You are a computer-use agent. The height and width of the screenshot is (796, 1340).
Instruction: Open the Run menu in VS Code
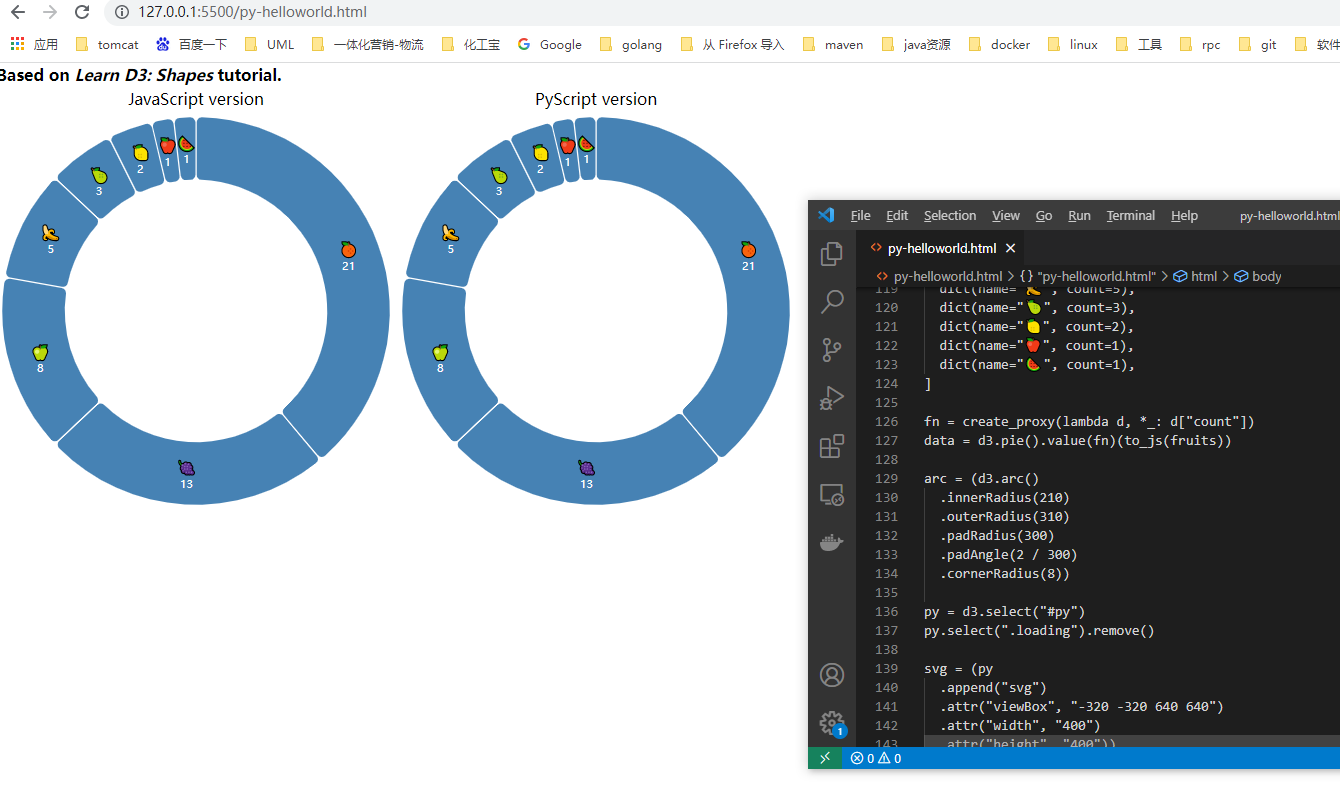[x=1079, y=215]
